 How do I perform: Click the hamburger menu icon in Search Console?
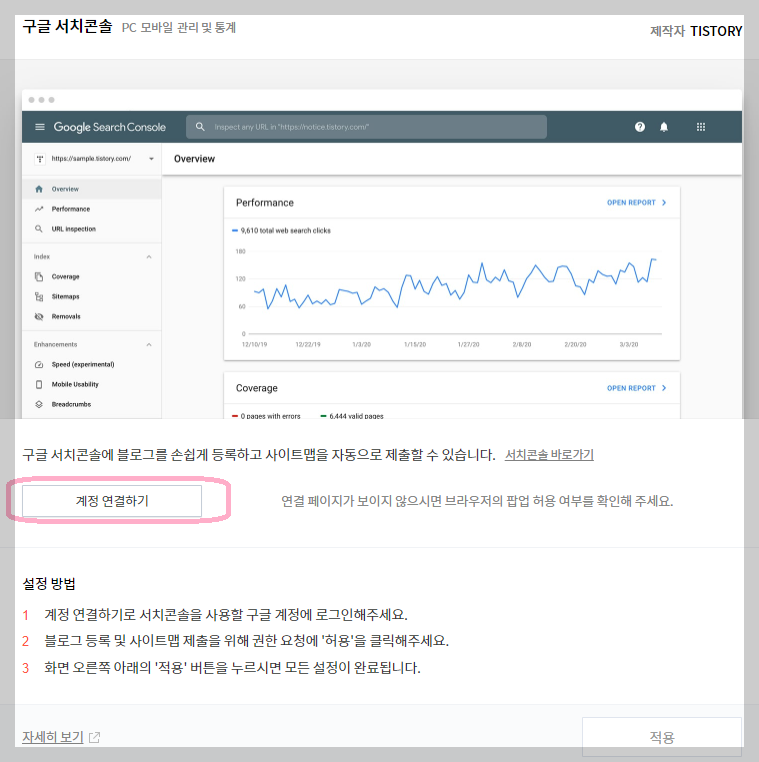pos(40,127)
